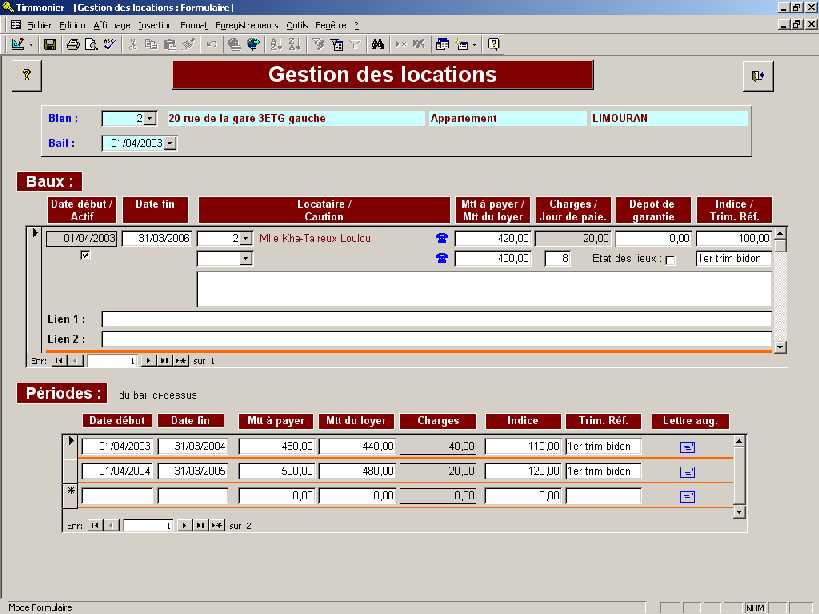Click the Lien 2 text field
Screen dimensions: 819x614
point(437,339)
